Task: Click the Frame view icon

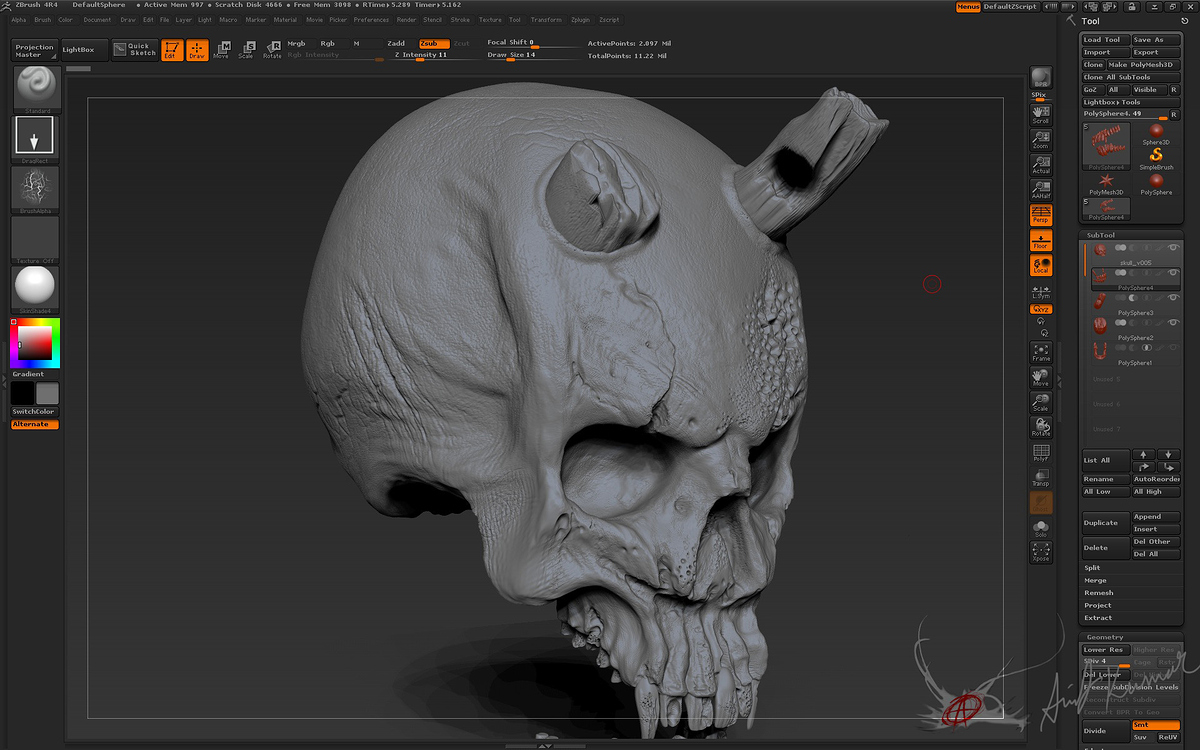Action: click(1040, 352)
